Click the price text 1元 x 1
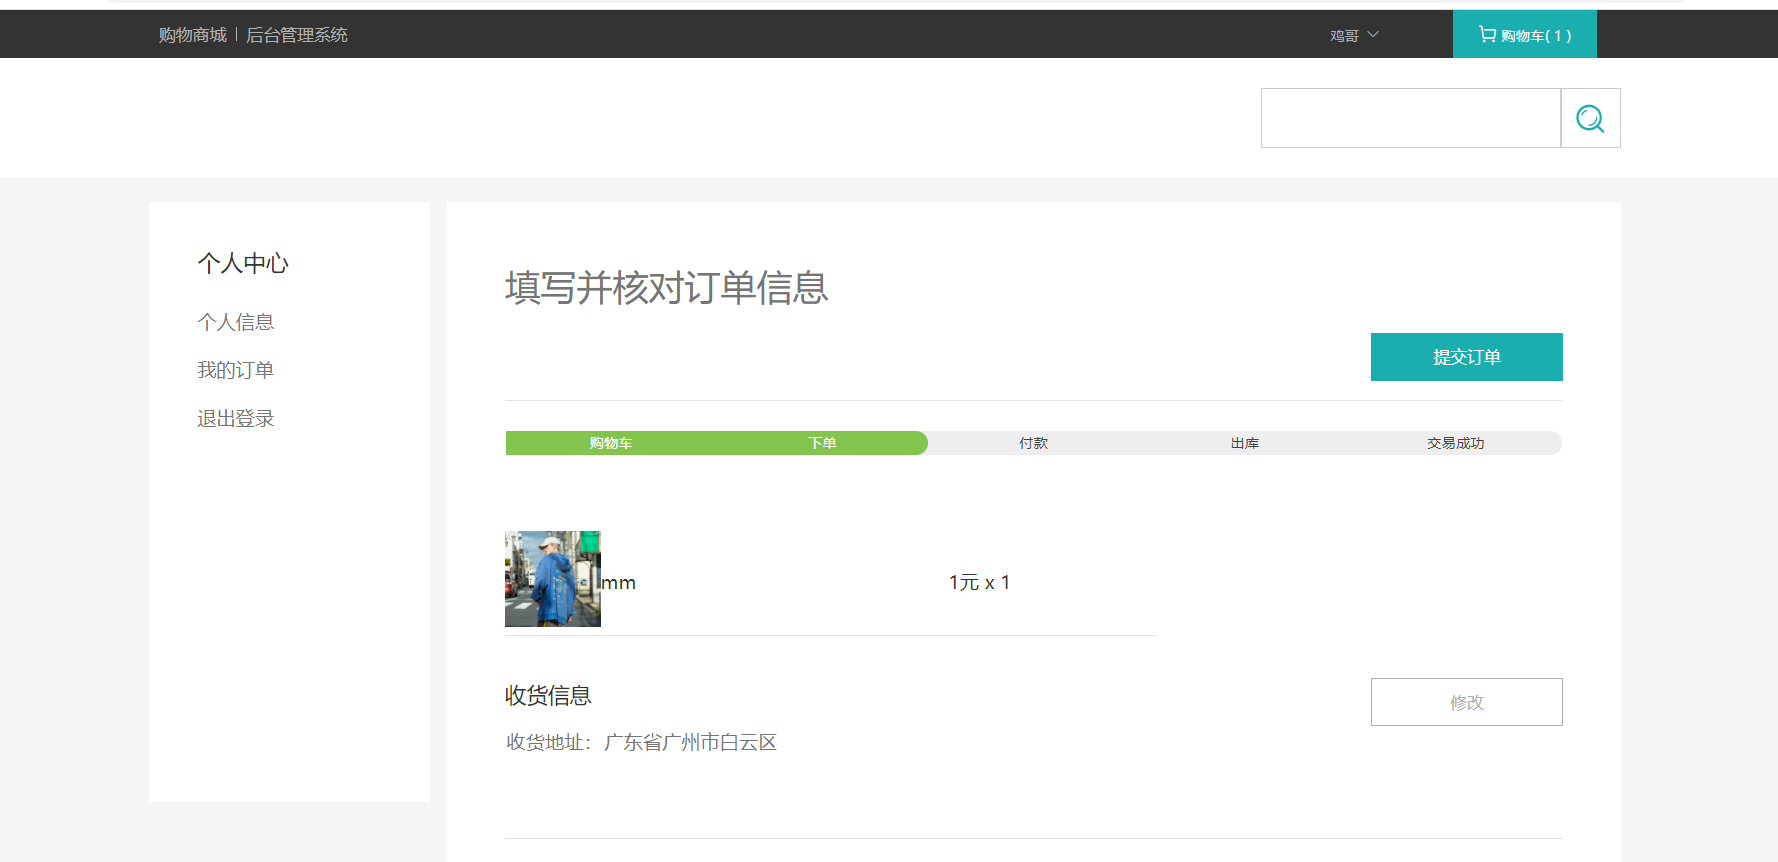The width and height of the screenshot is (1778, 862). point(979,582)
